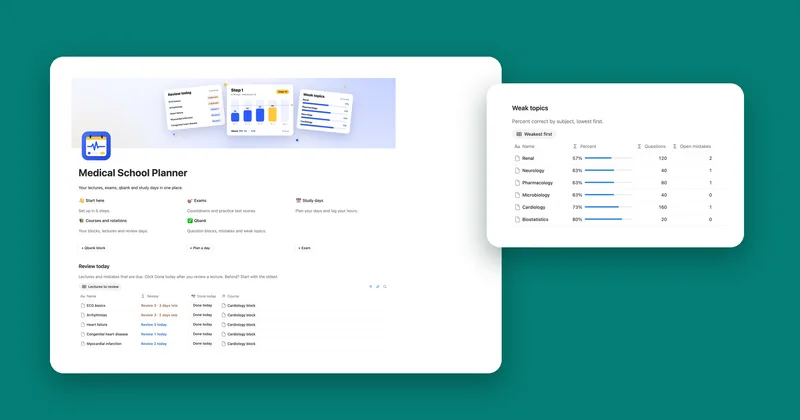The width and height of the screenshot is (800, 420).
Task: Open the sort icon above the review table
Action: (378, 287)
